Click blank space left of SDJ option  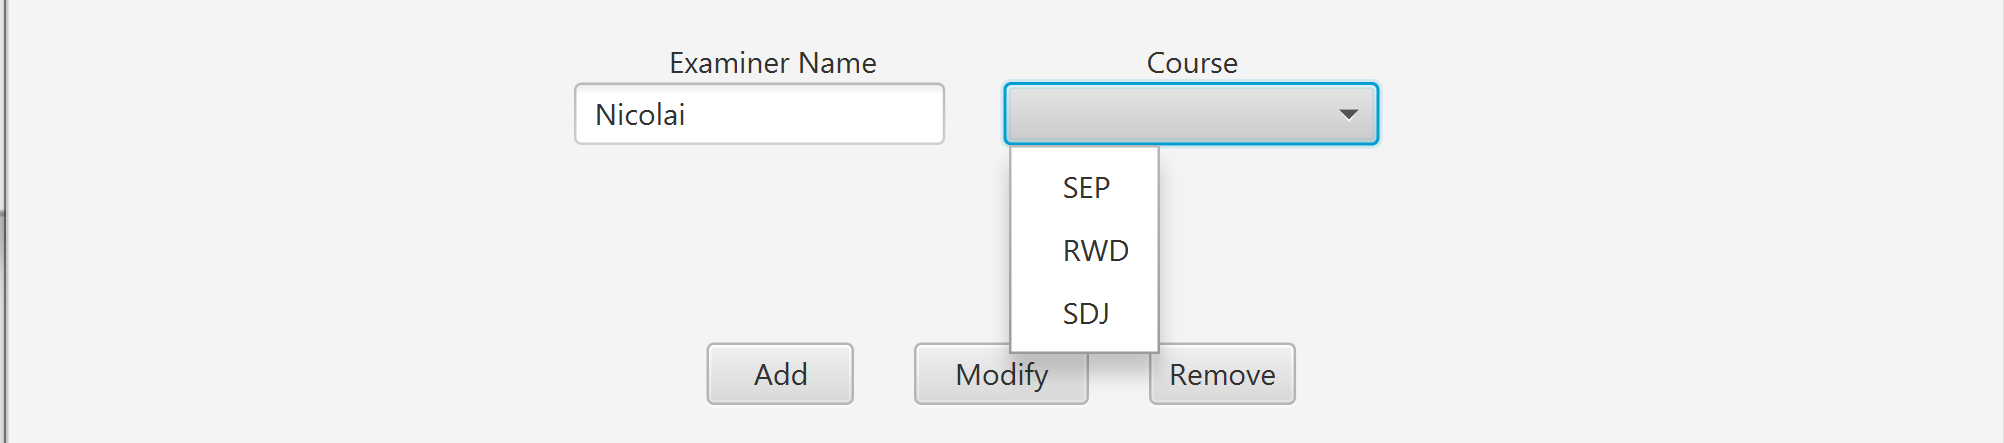tap(1035, 314)
